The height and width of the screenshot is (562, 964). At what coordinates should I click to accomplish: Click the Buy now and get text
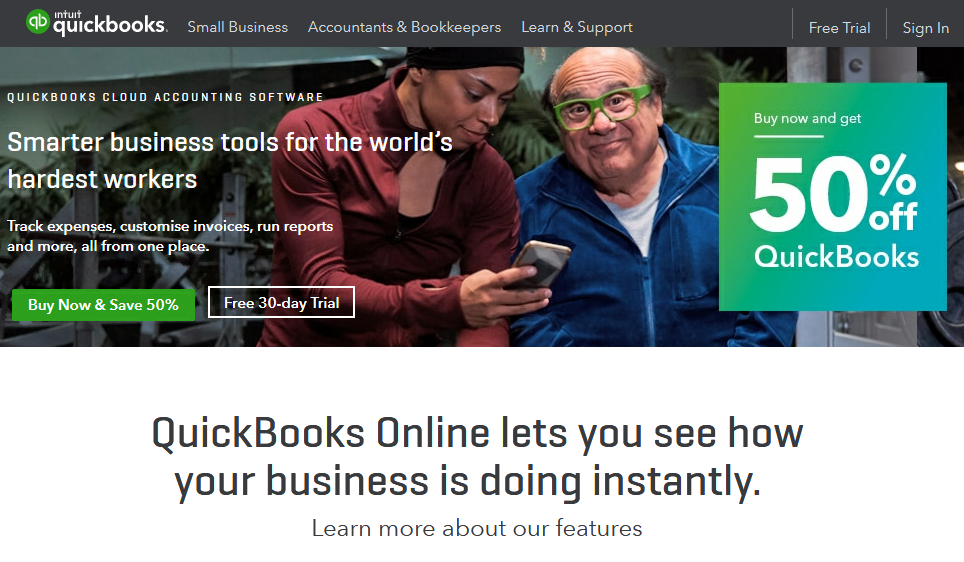coord(807,118)
